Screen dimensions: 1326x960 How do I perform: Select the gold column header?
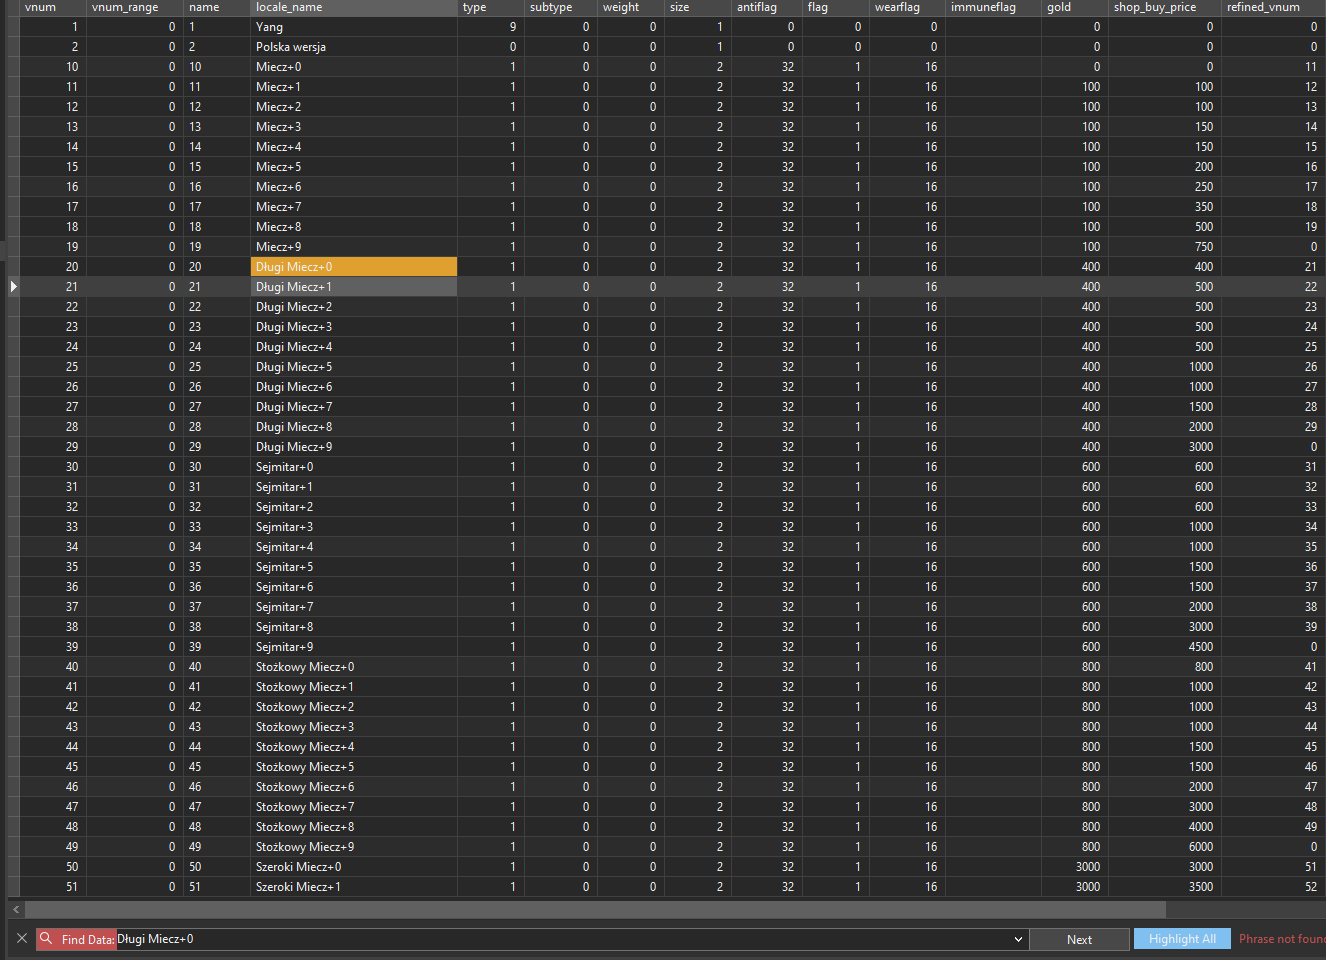[1074, 7]
